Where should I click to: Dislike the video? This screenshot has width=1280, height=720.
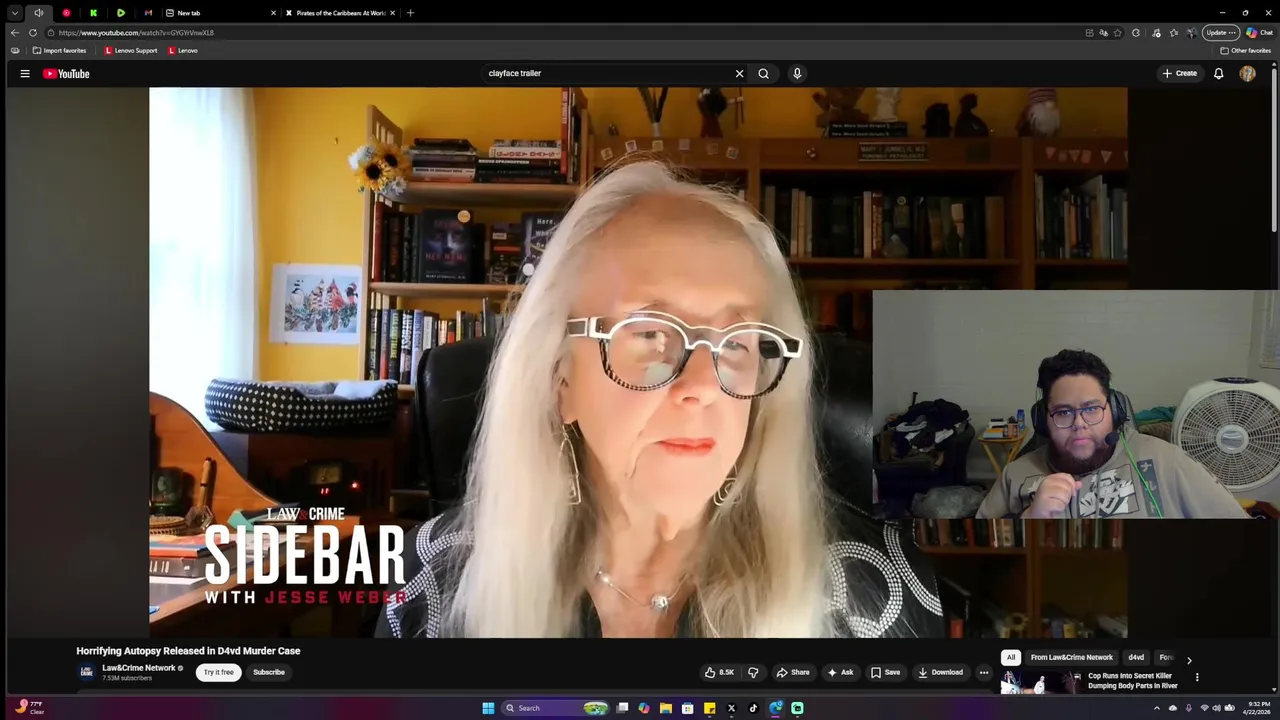[x=753, y=672]
